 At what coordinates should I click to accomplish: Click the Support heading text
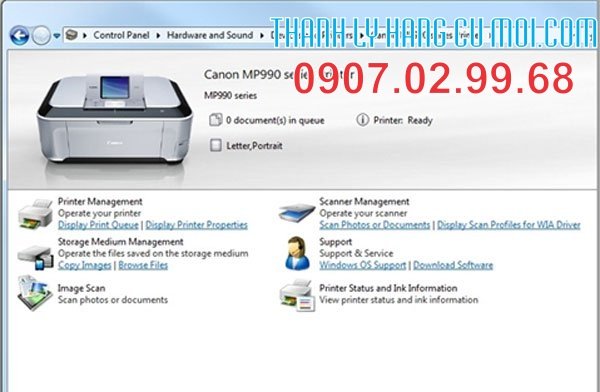pyautogui.click(x=336, y=242)
